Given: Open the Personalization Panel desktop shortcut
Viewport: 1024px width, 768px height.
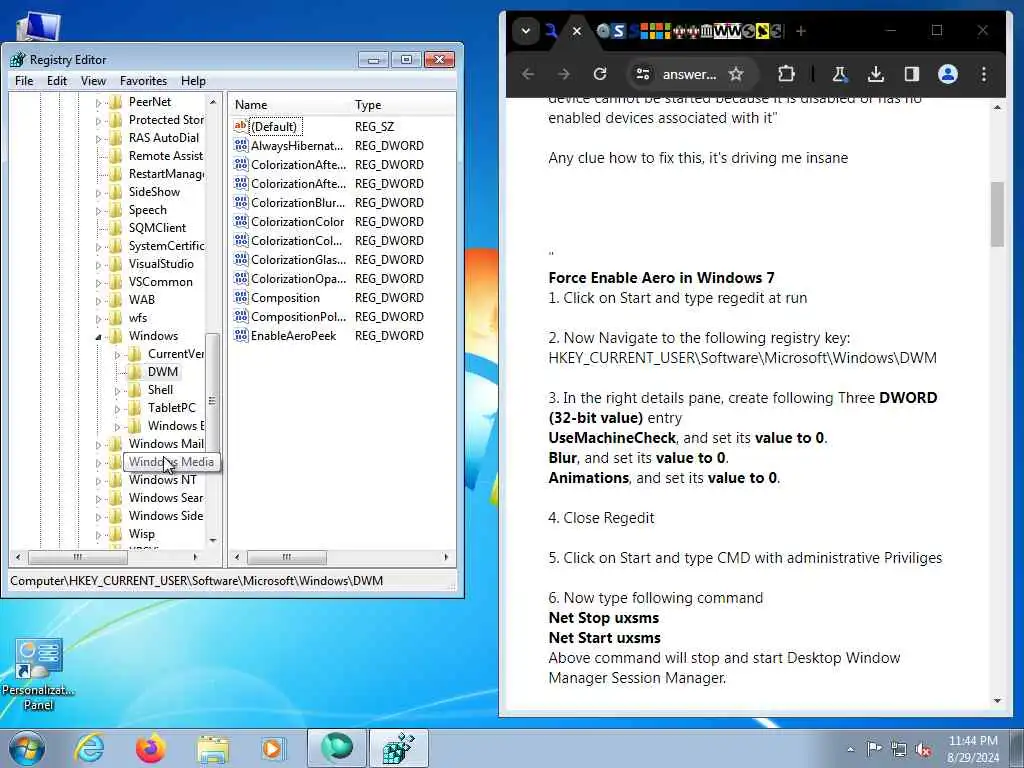Looking at the screenshot, I should pyautogui.click(x=38, y=675).
